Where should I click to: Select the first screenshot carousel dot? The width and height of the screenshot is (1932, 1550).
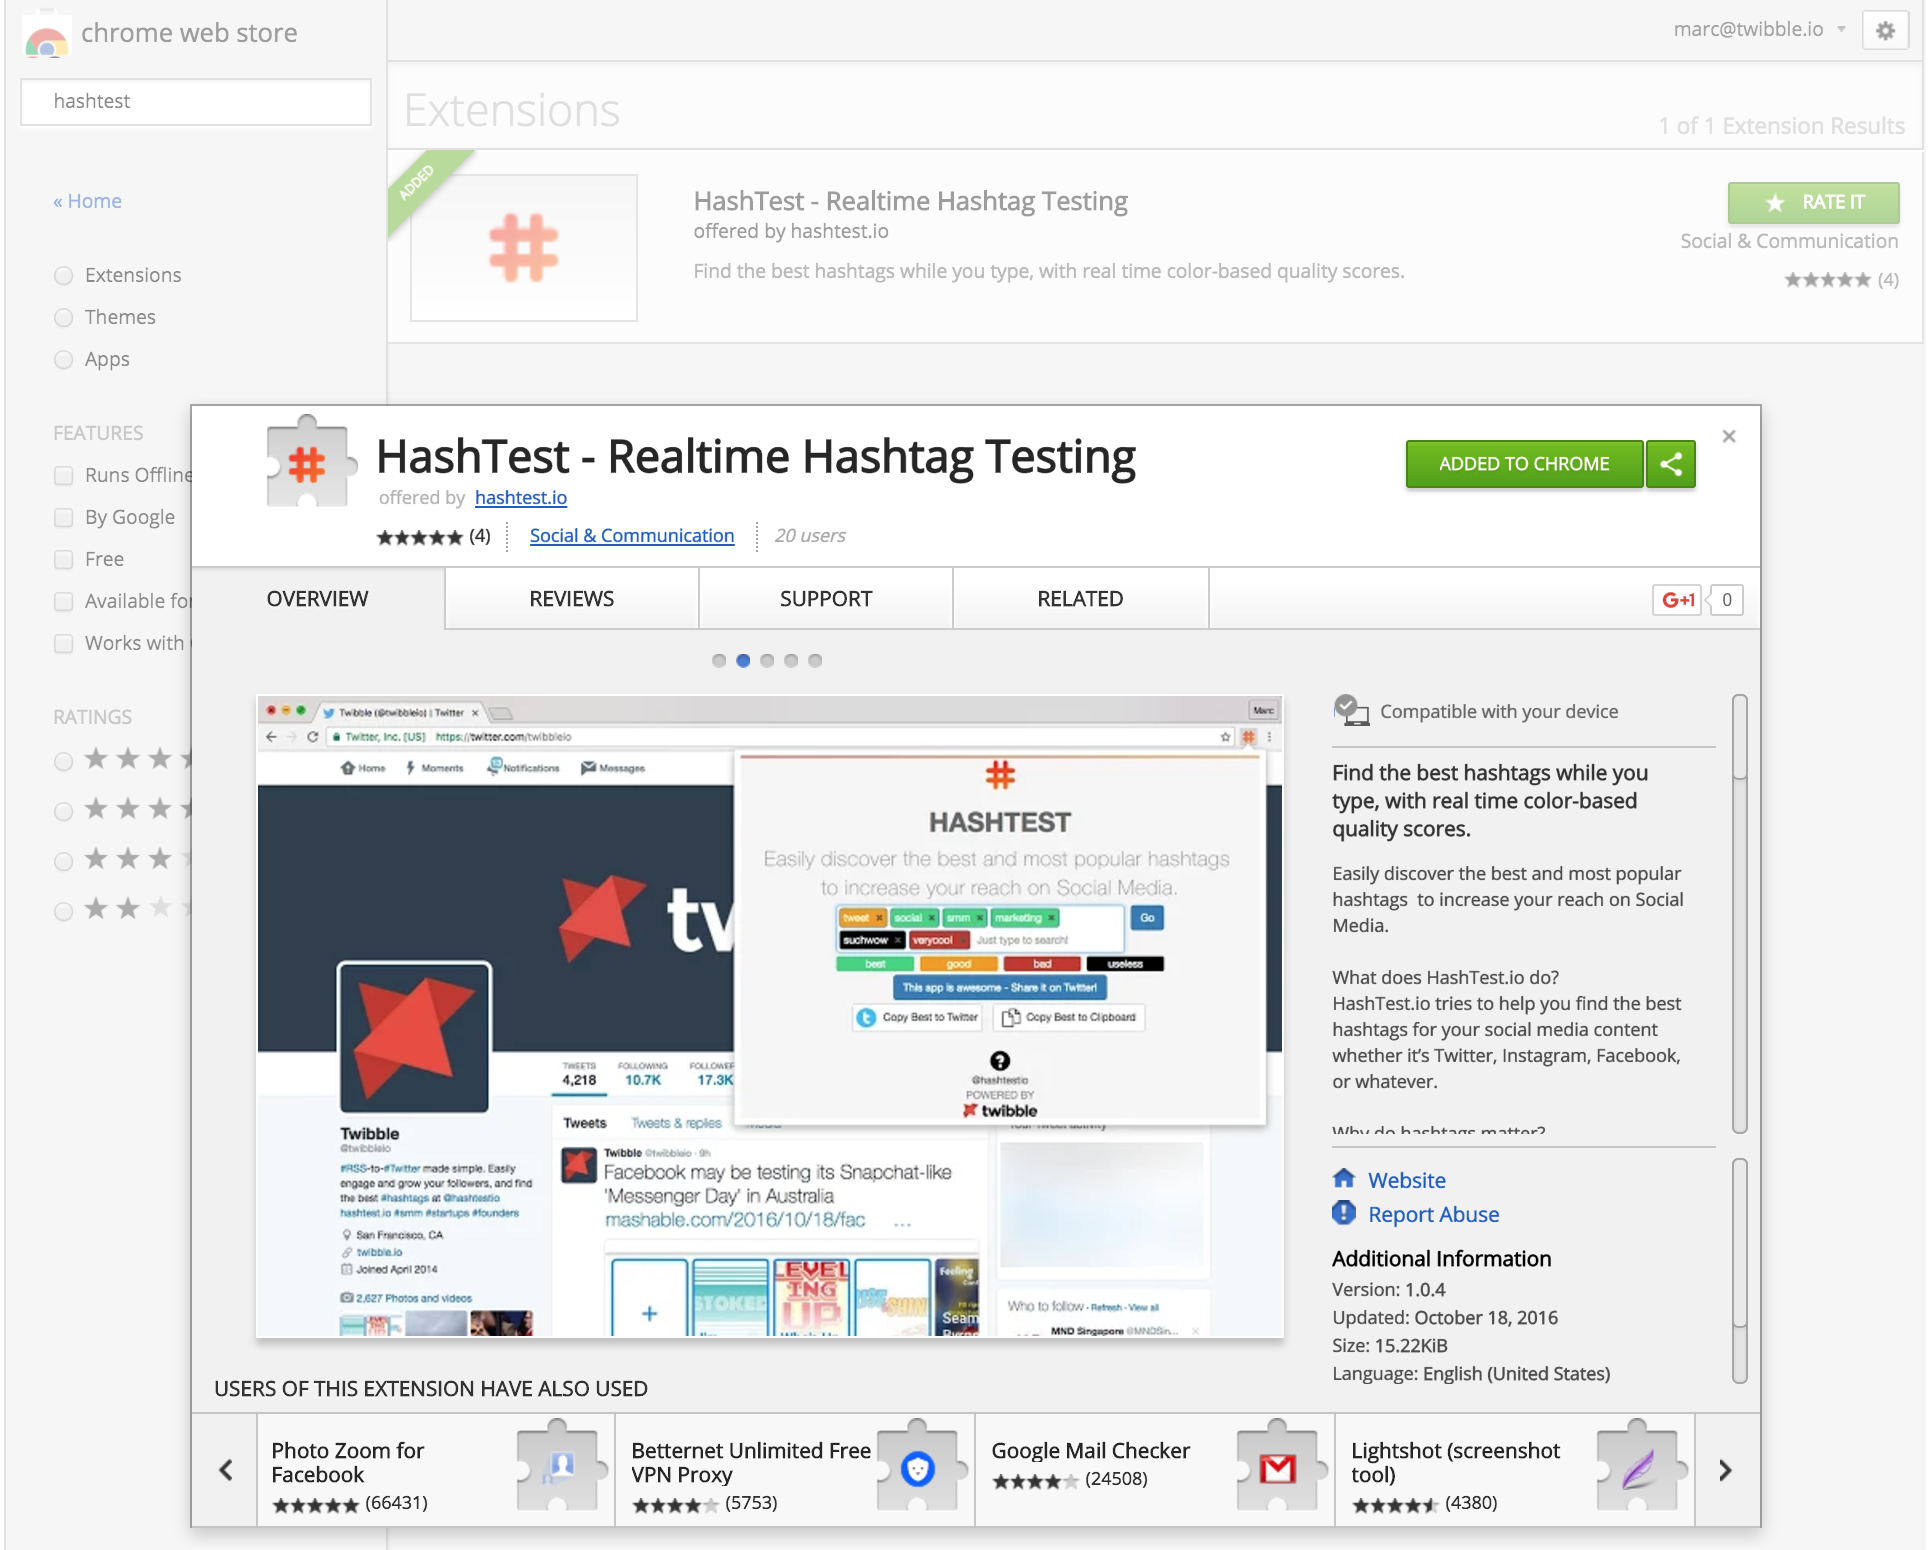[x=719, y=660]
